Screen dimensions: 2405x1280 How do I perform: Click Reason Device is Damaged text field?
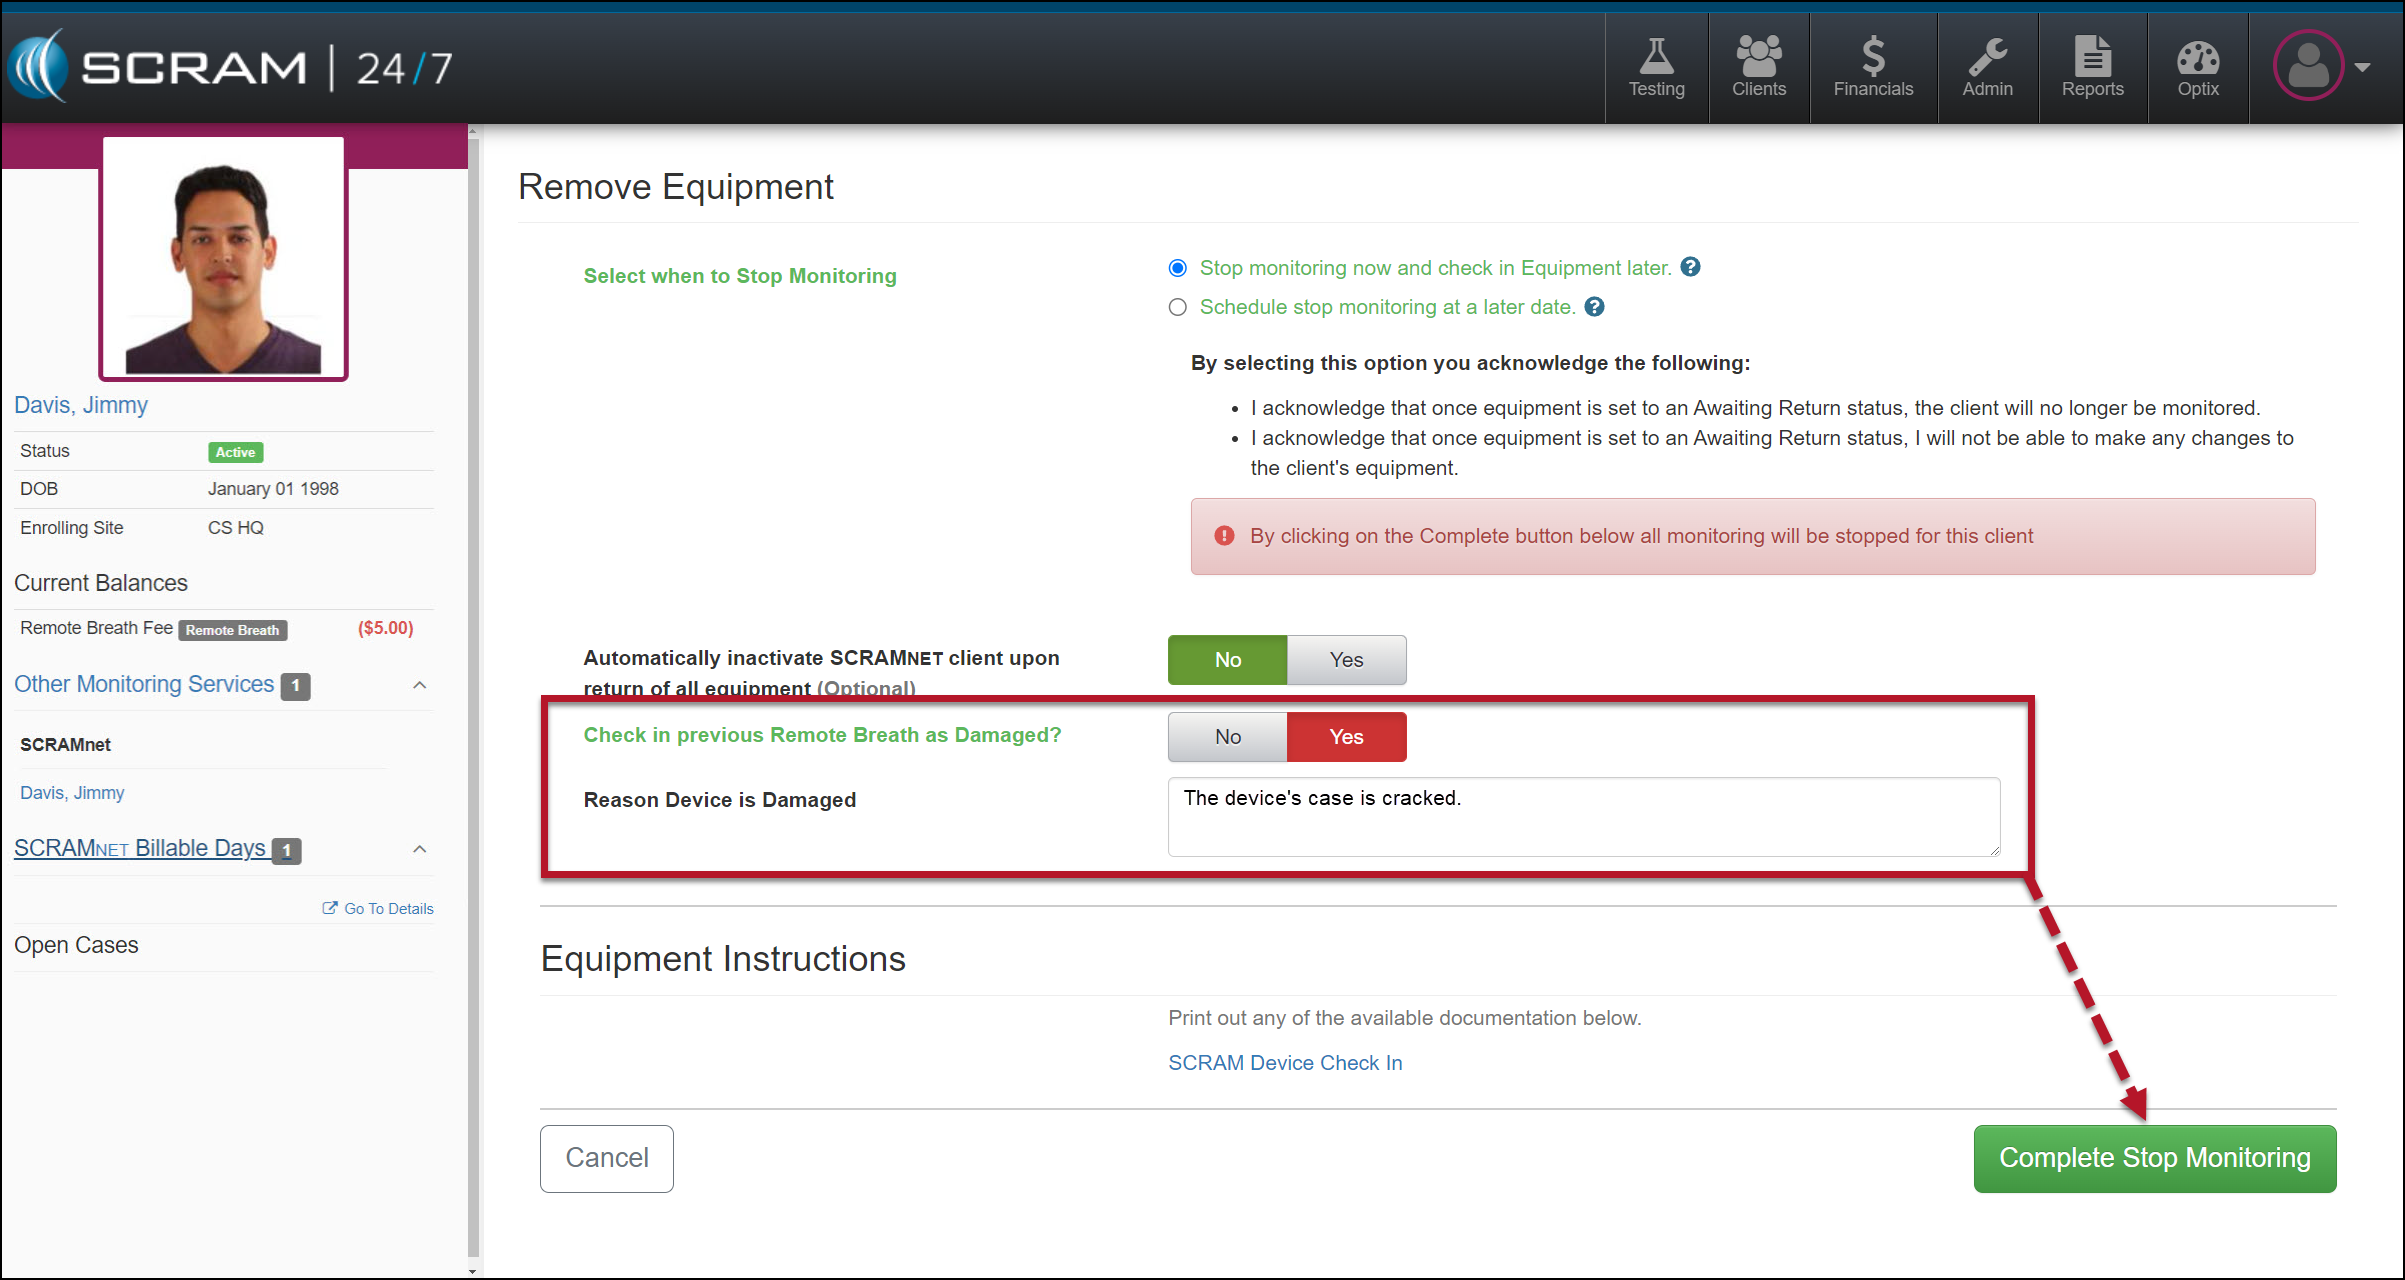[x=1583, y=817]
